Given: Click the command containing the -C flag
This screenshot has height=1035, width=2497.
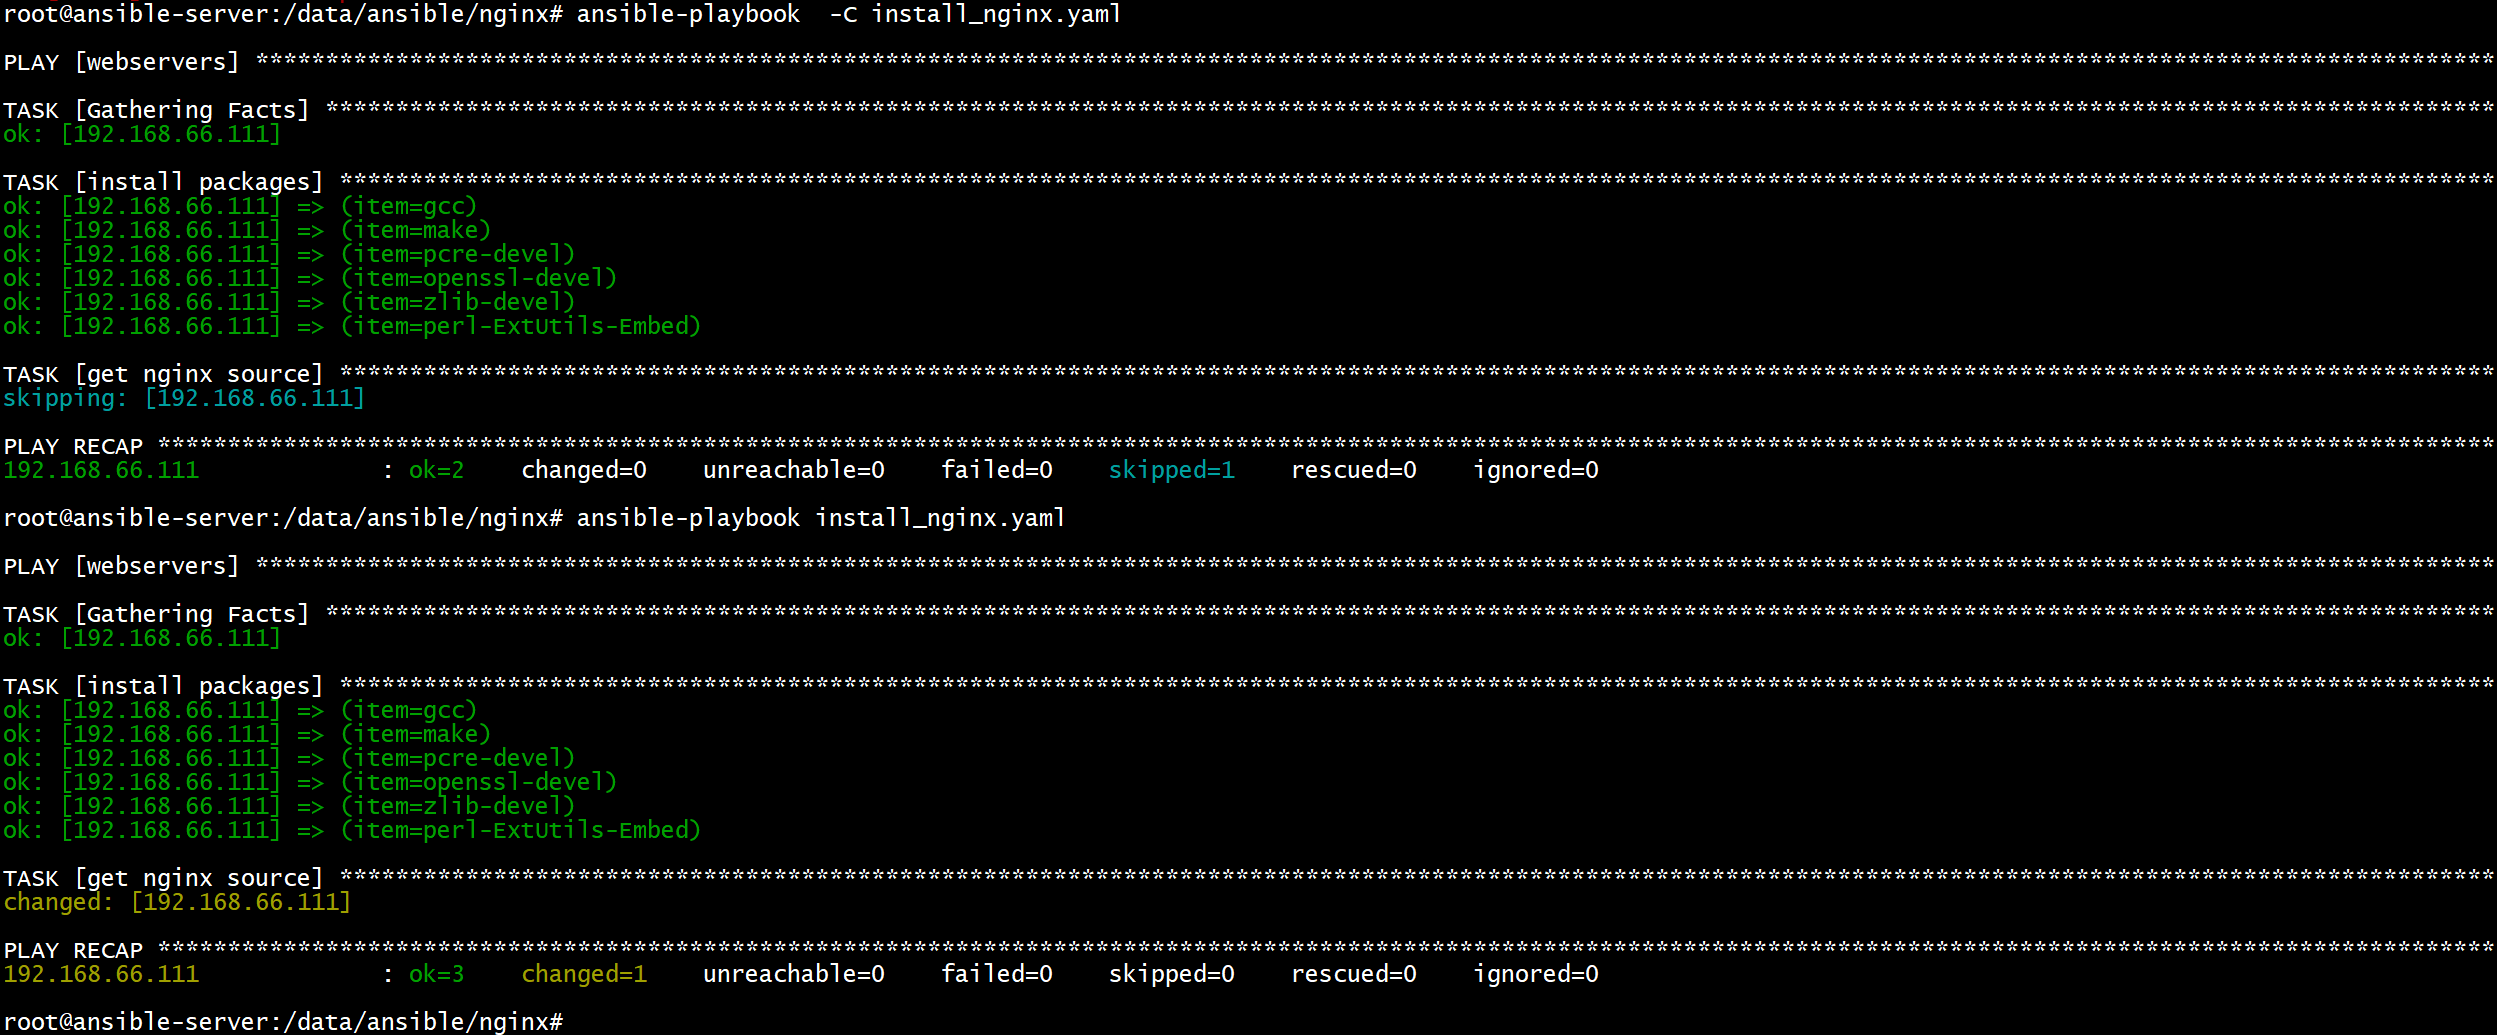Looking at the screenshot, I should (849, 14).
